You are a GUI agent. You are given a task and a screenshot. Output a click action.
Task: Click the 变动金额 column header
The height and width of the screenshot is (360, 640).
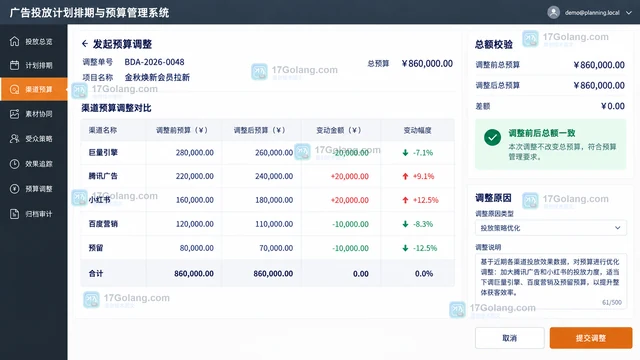(339, 130)
